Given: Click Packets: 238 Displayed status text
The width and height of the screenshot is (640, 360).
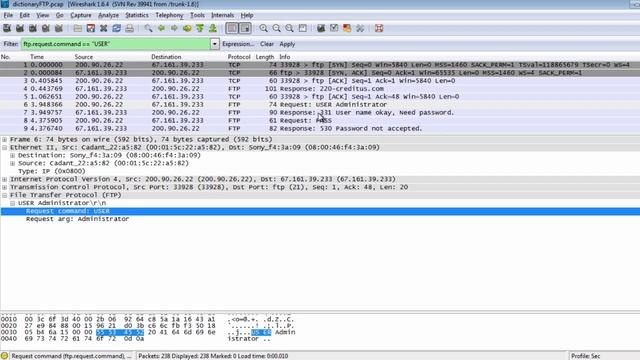Looking at the screenshot, I should click(x=213, y=356).
